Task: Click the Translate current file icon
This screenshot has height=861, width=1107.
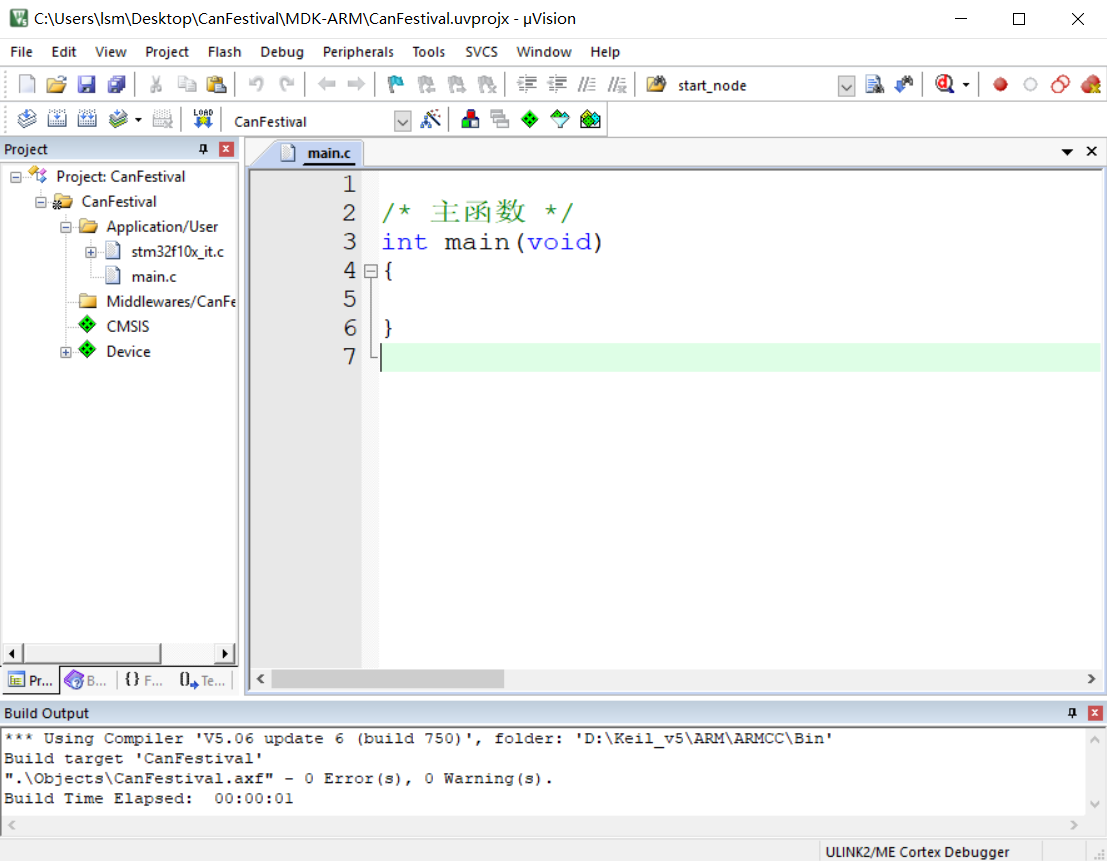Action: 27,119
